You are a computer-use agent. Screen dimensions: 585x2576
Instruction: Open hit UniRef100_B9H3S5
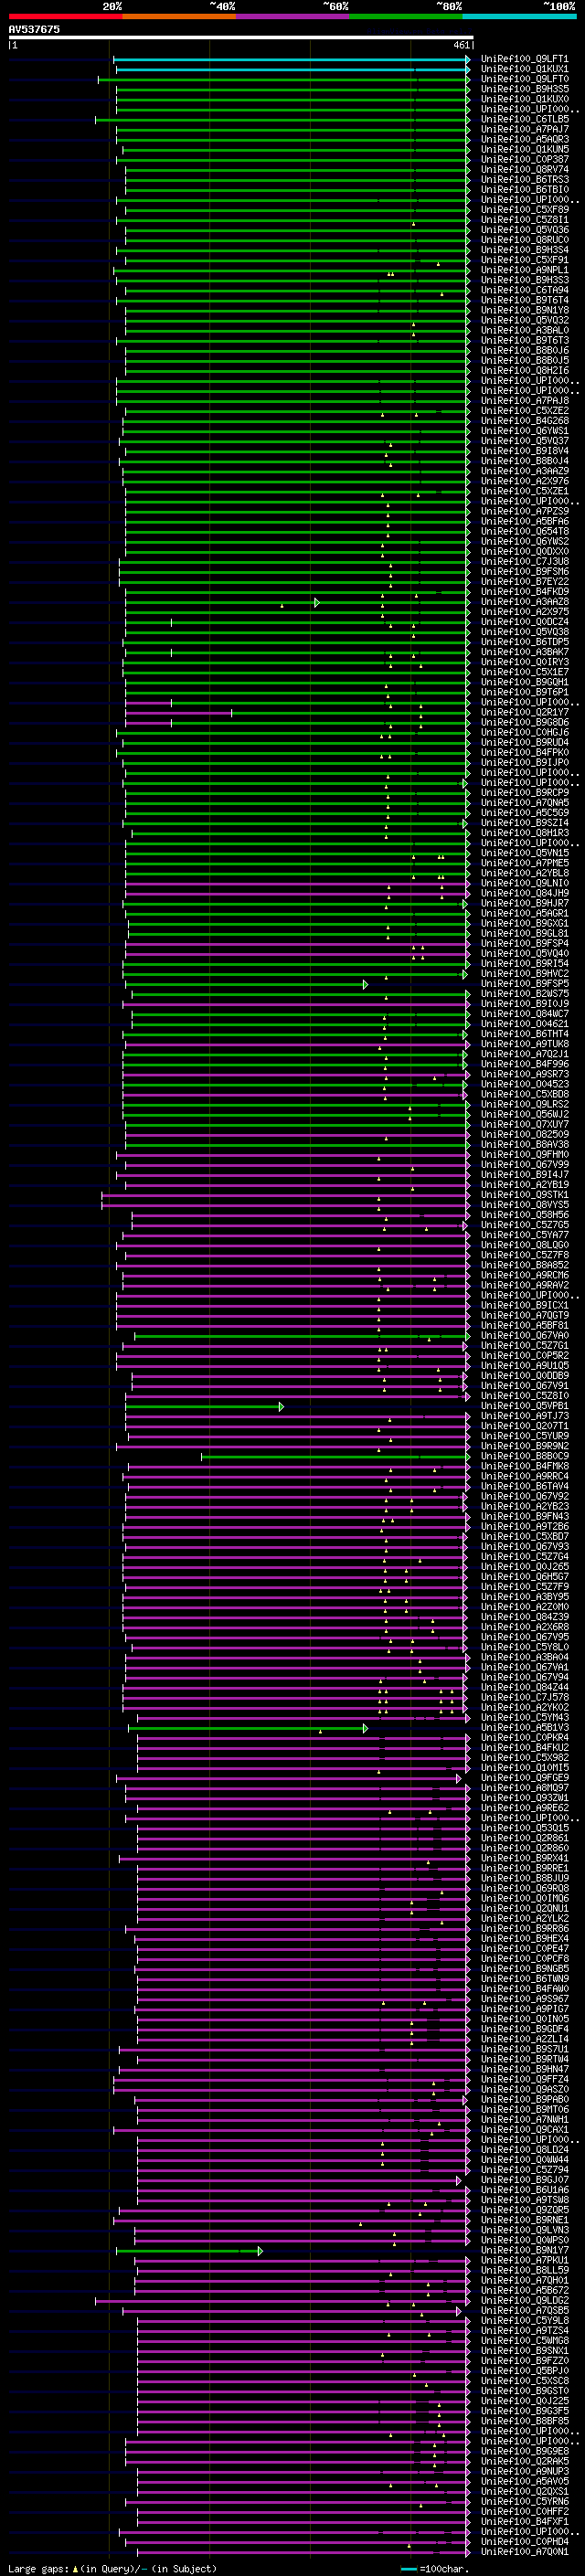pos(525,89)
